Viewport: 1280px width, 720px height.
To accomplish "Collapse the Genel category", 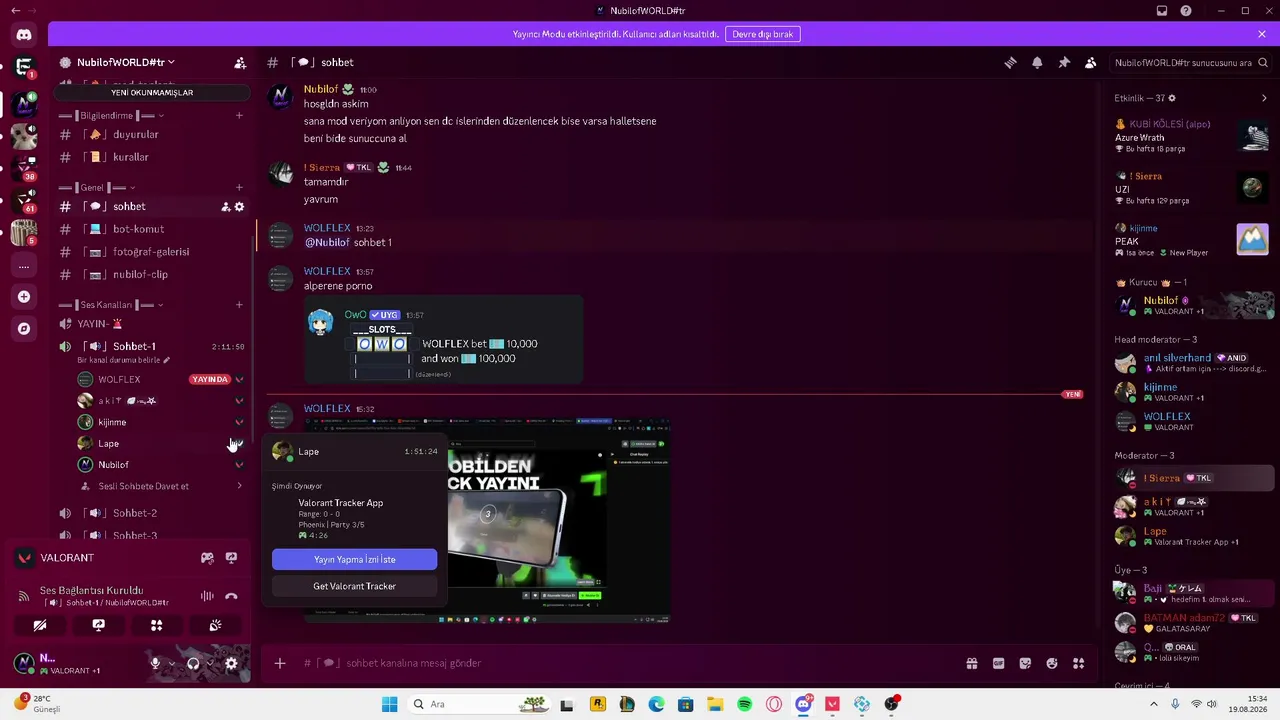I will 97,187.
